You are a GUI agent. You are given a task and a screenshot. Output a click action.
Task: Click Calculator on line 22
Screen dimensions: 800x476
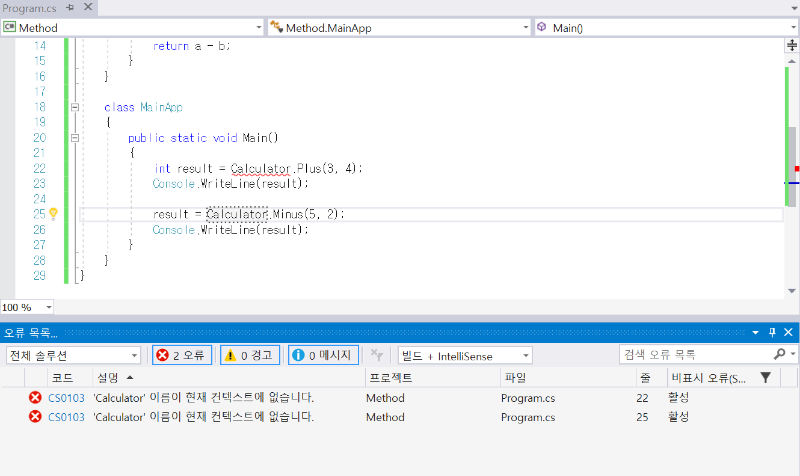pyautogui.click(x=260, y=168)
